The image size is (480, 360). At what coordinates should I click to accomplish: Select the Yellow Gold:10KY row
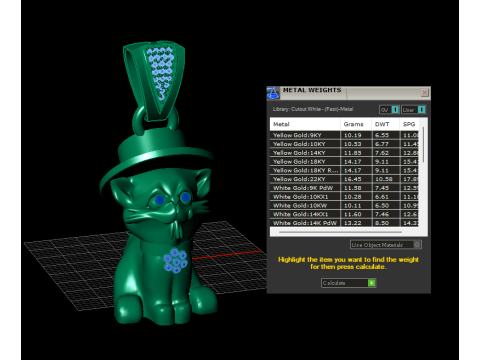click(344, 144)
